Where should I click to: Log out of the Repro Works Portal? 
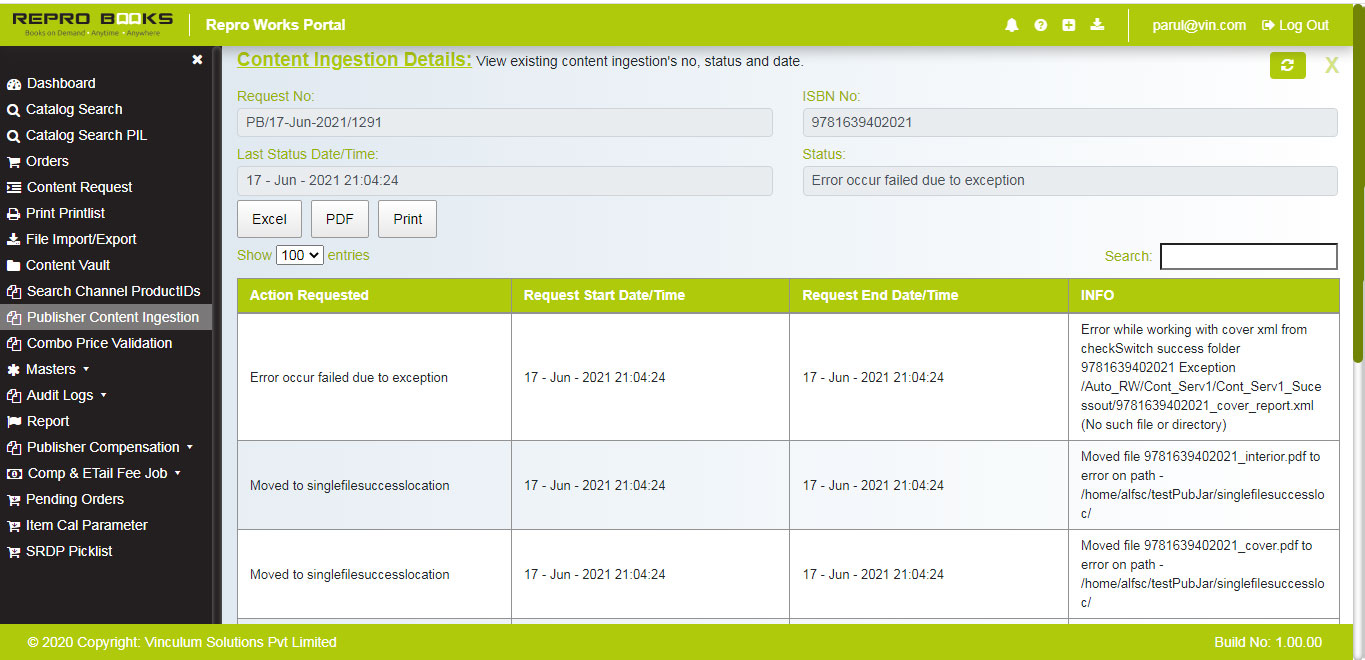(x=1294, y=24)
